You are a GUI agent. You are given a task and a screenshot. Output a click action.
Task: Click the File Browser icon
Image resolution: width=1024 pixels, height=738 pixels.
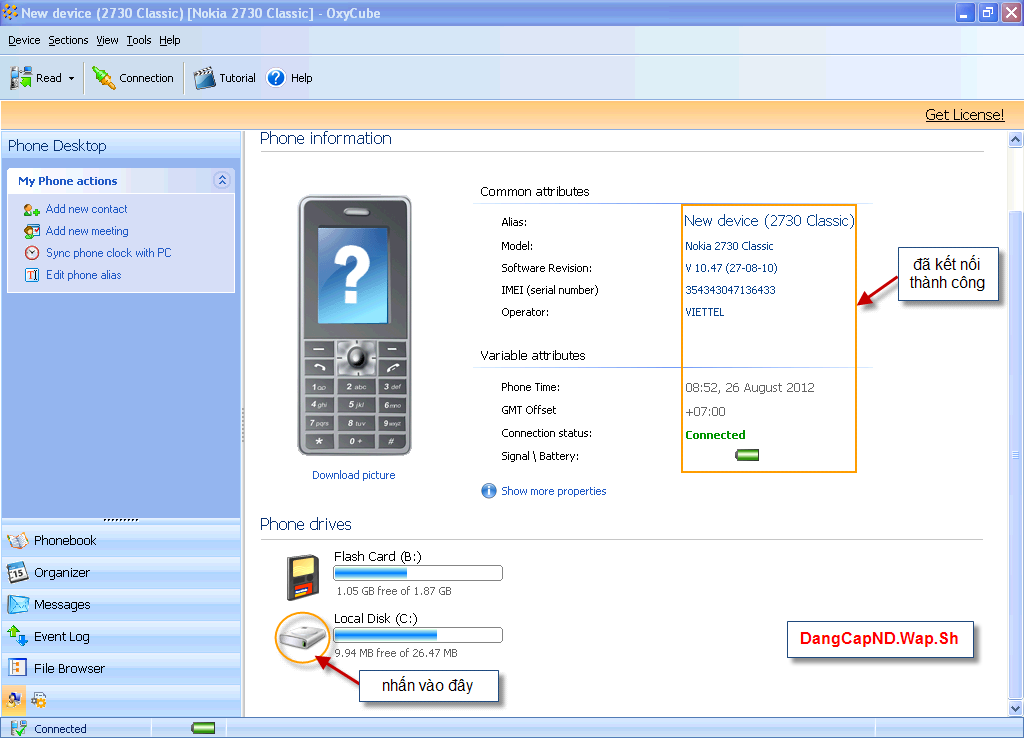pyautogui.click(x=17, y=668)
